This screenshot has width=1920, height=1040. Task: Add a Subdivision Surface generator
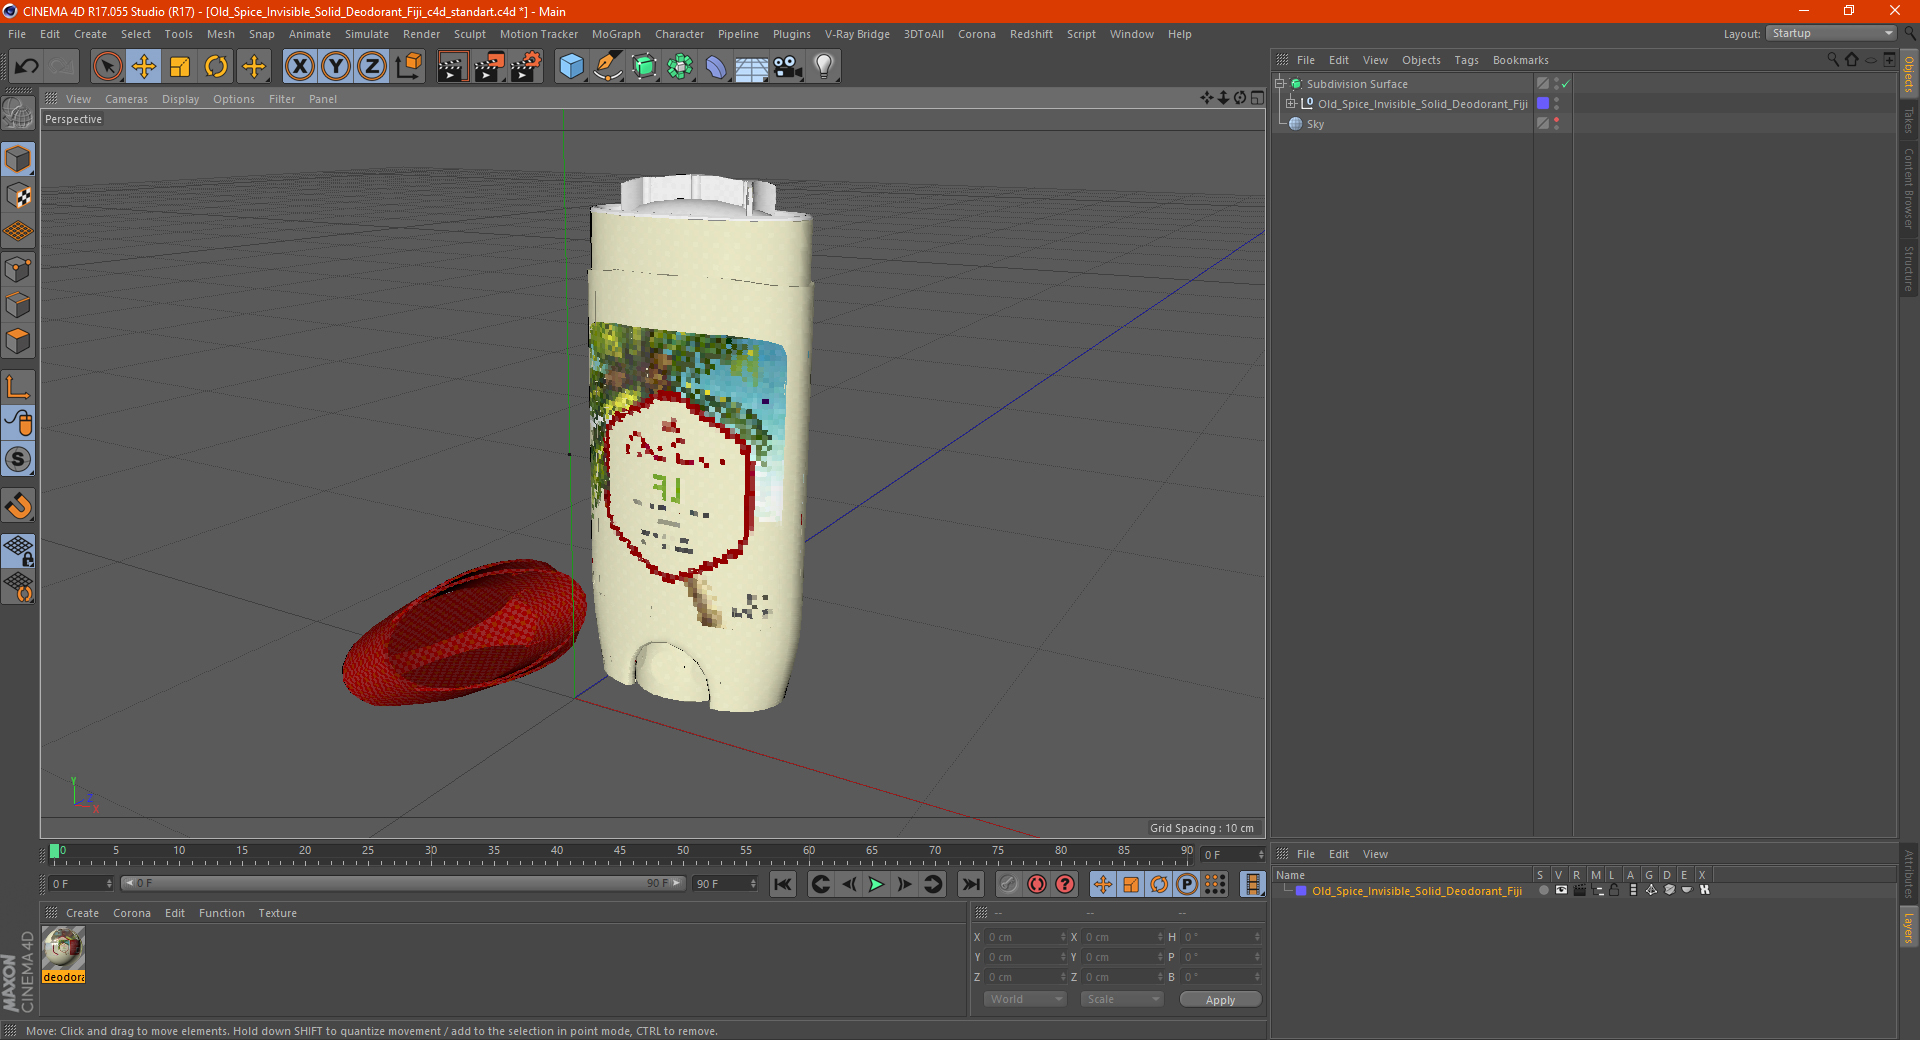point(644,67)
